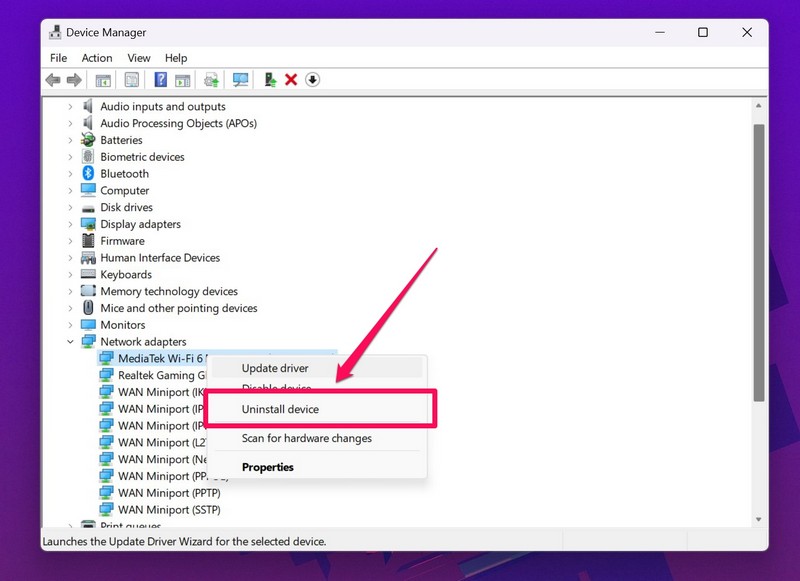
Task: Click the blue Help question-mark toolbar icon
Action: coord(160,80)
